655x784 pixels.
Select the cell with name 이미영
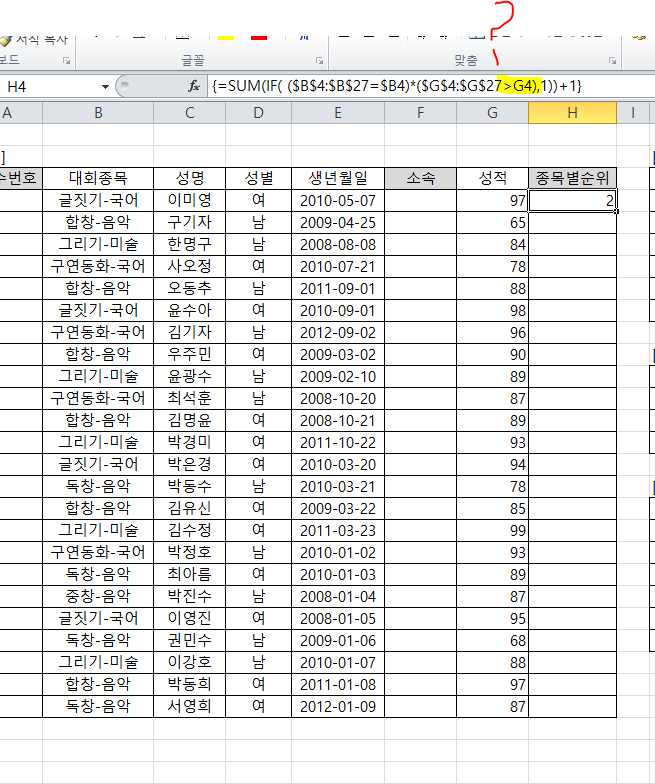[189, 201]
